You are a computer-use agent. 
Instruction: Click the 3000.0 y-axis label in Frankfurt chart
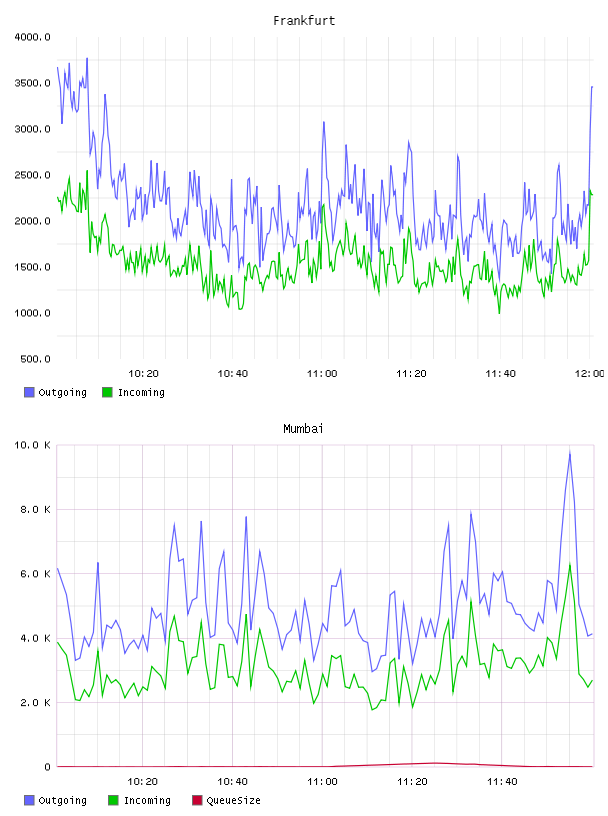(x=32, y=129)
